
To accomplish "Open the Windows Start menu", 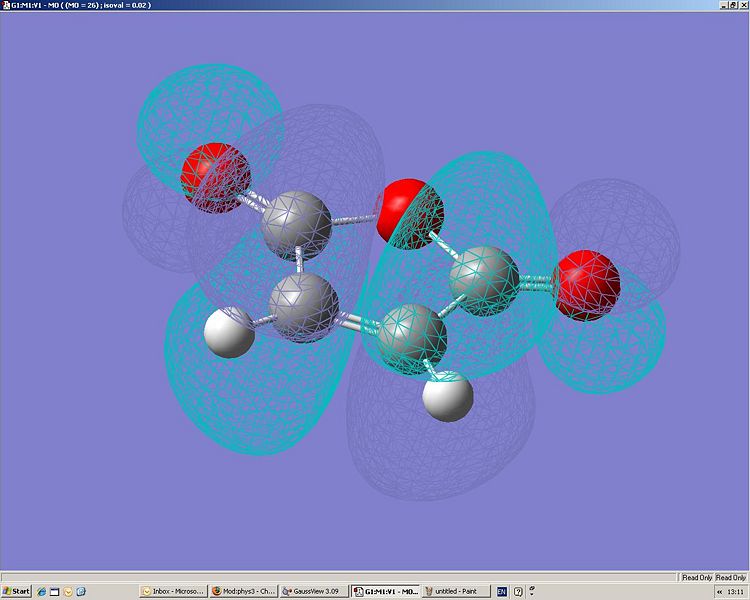I will [16, 591].
